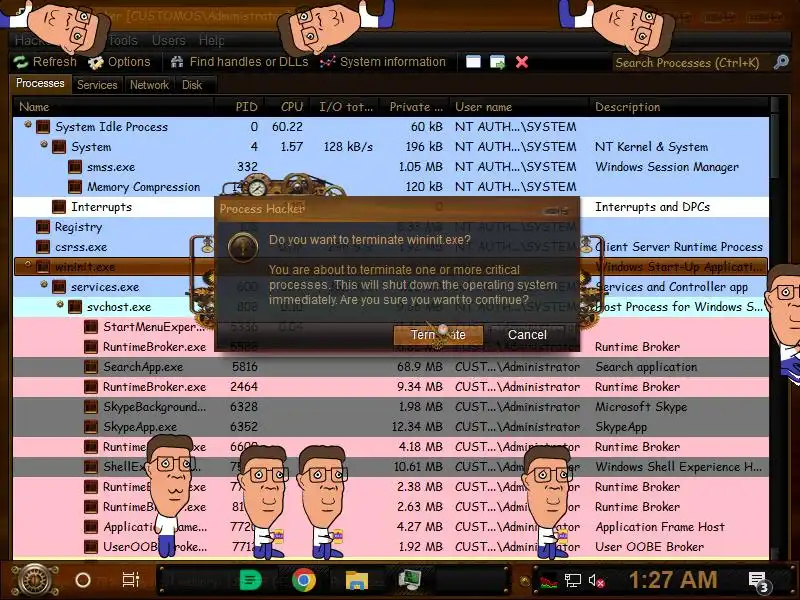
Task: Open Options from the toolbar
Action: coord(119,62)
